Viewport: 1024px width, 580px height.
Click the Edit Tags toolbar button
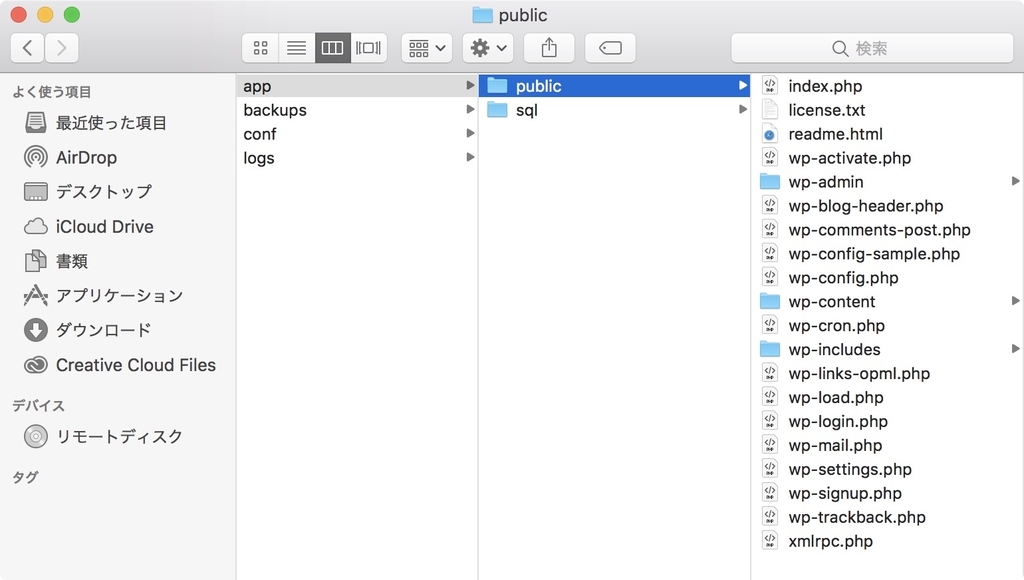coord(610,48)
